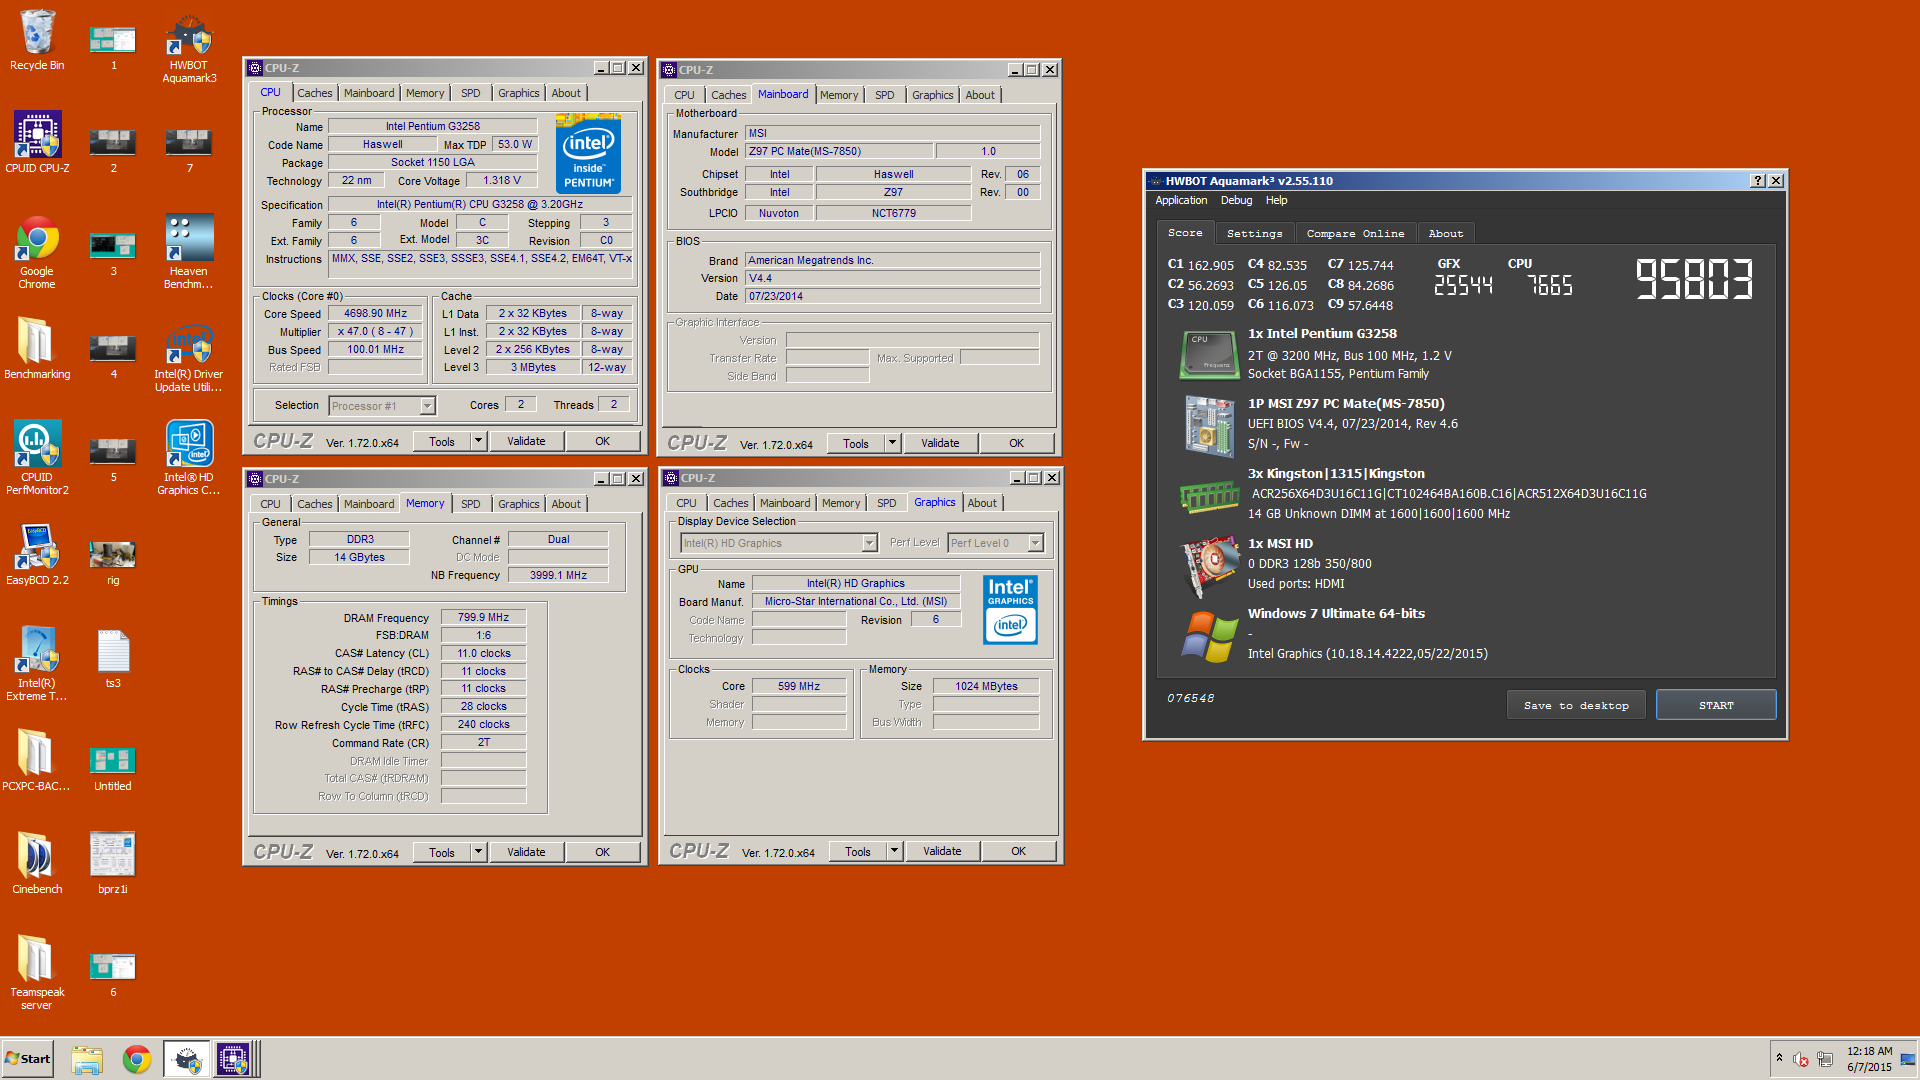Image resolution: width=1920 pixels, height=1080 pixels.
Task: Expand Tools dropdown arrow in Graphics window
Action: pyautogui.click(x=894, y=851)
